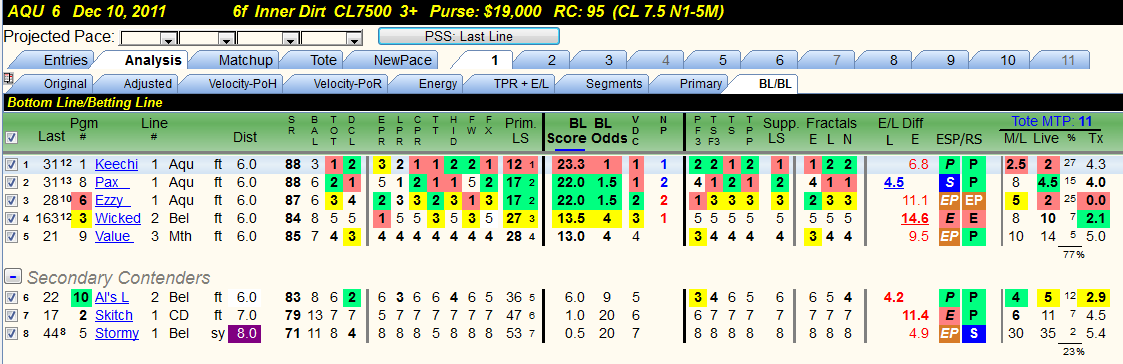Toggle checkbox for the Value row
Screen dimensions: 1123x364
click(x=11, y=236)
